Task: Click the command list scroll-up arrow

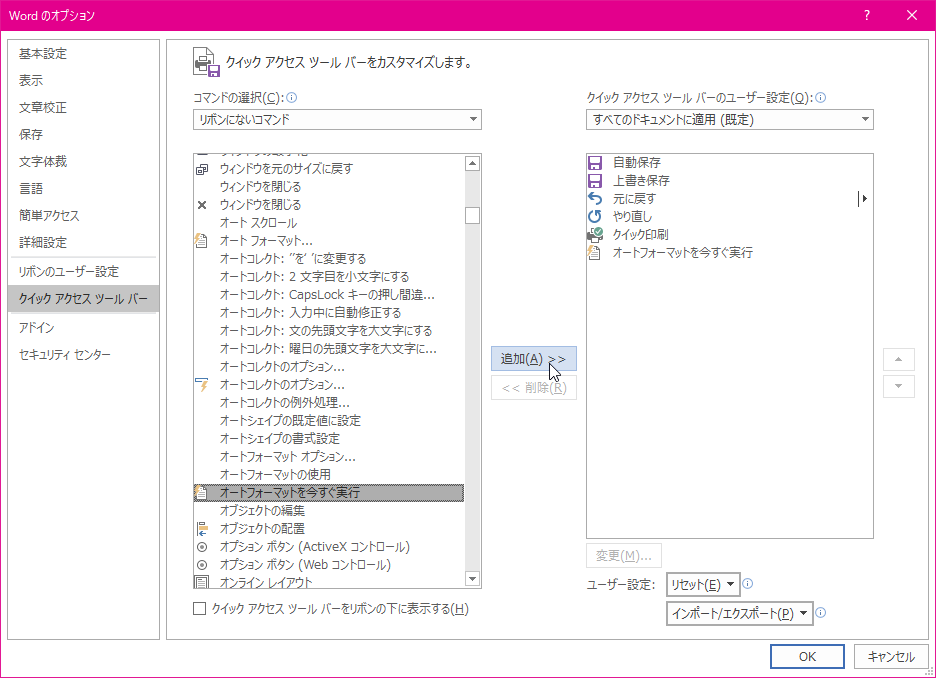Action: pos(472,163)
